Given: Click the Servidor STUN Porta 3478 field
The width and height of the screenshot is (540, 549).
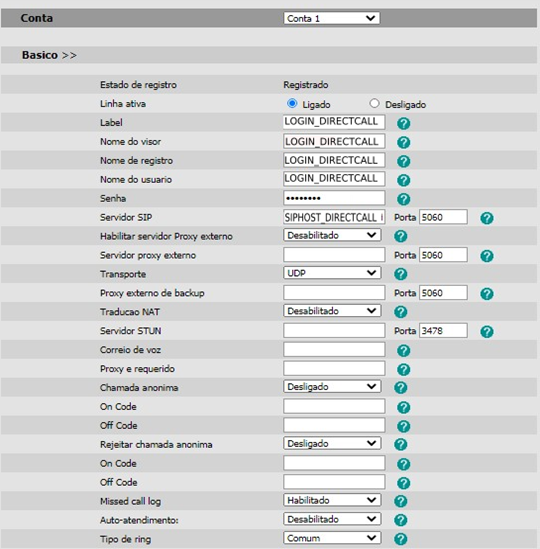Looking at the screenshot, I should click(443, 331).
